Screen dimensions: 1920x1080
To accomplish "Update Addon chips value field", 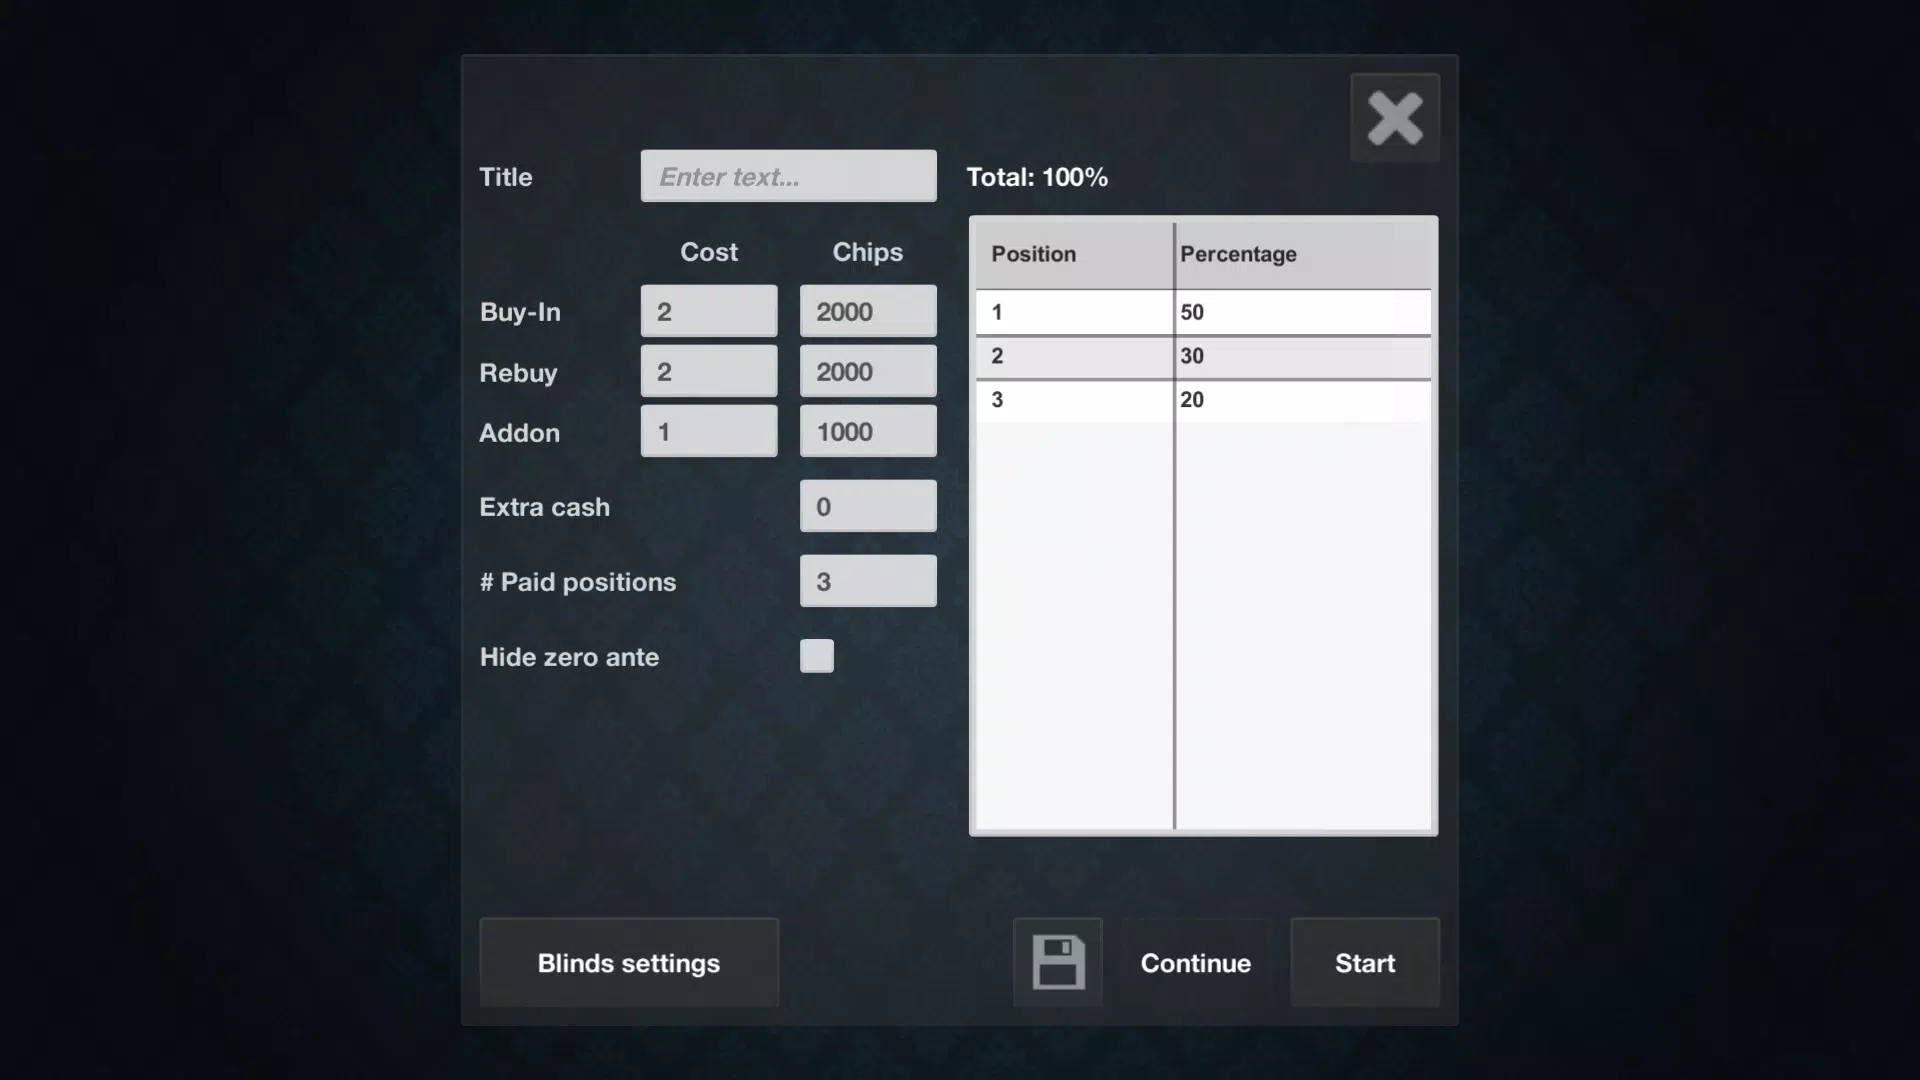I will (x=868, y=431).
